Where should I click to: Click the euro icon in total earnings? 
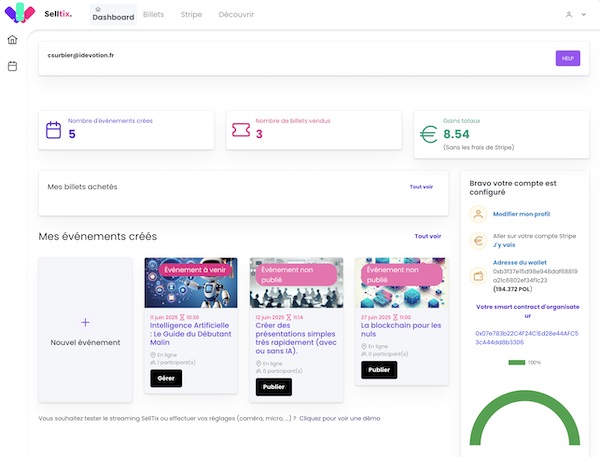(429, 133)
